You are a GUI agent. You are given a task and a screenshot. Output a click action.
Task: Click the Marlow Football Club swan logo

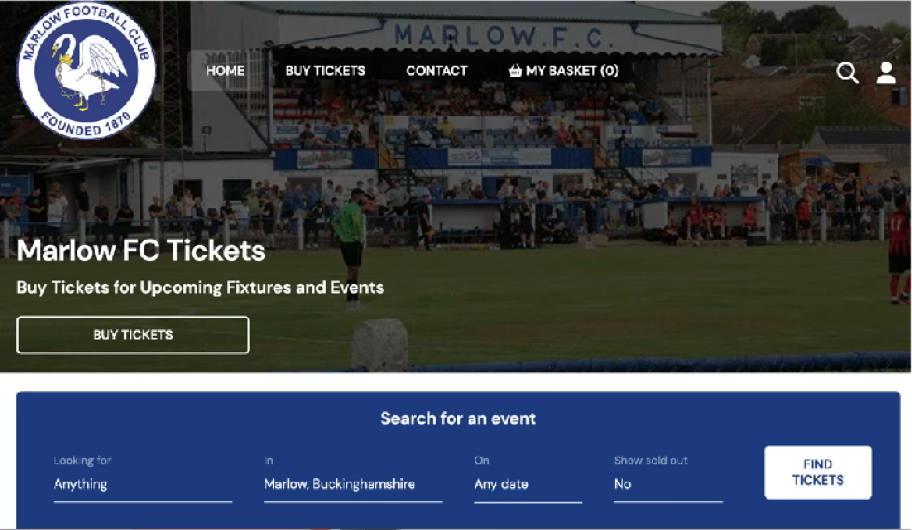click(87, 70)
